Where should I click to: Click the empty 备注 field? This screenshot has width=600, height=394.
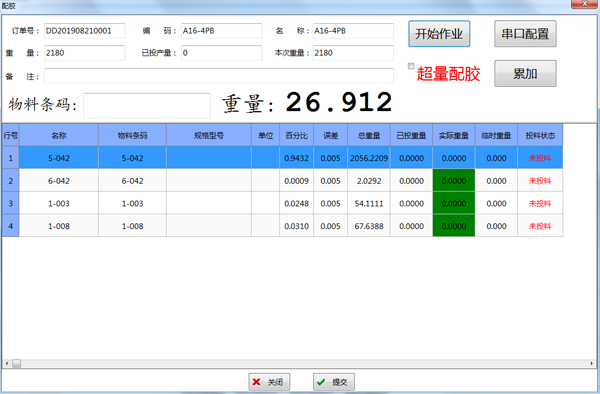[x=219, y=76]
